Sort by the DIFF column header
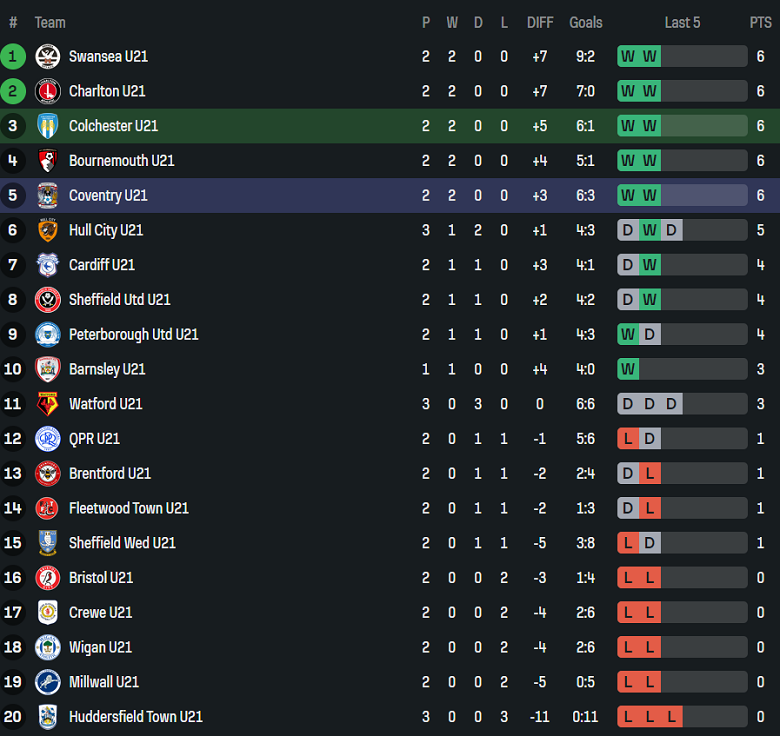The width and height of the screenshot is (780, 736). click(x=539, y=22)
